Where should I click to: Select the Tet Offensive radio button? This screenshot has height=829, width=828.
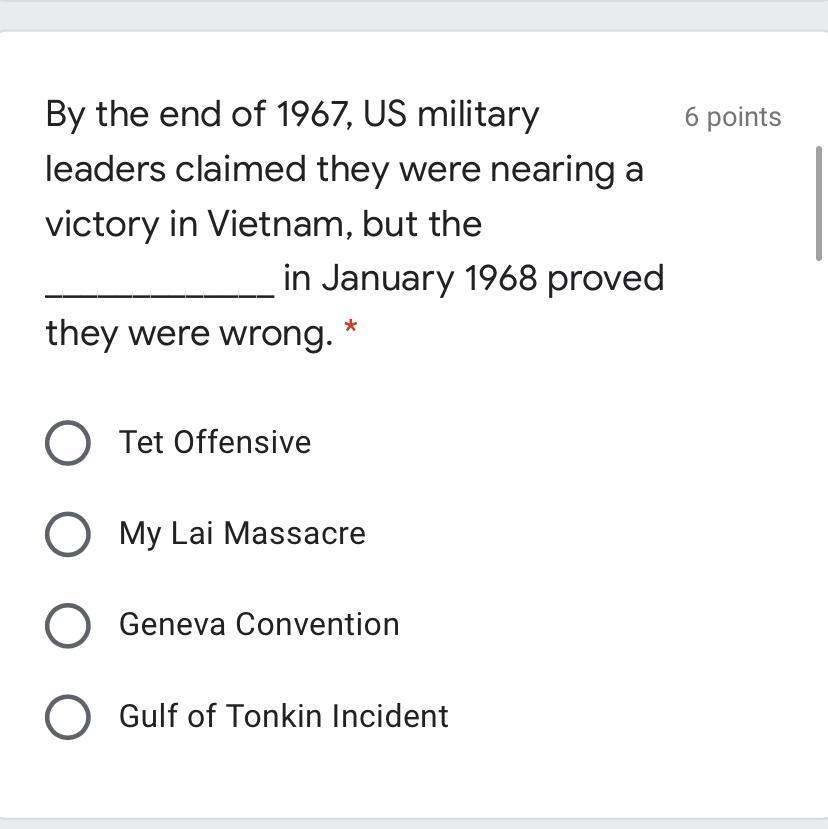click(68, 443)
